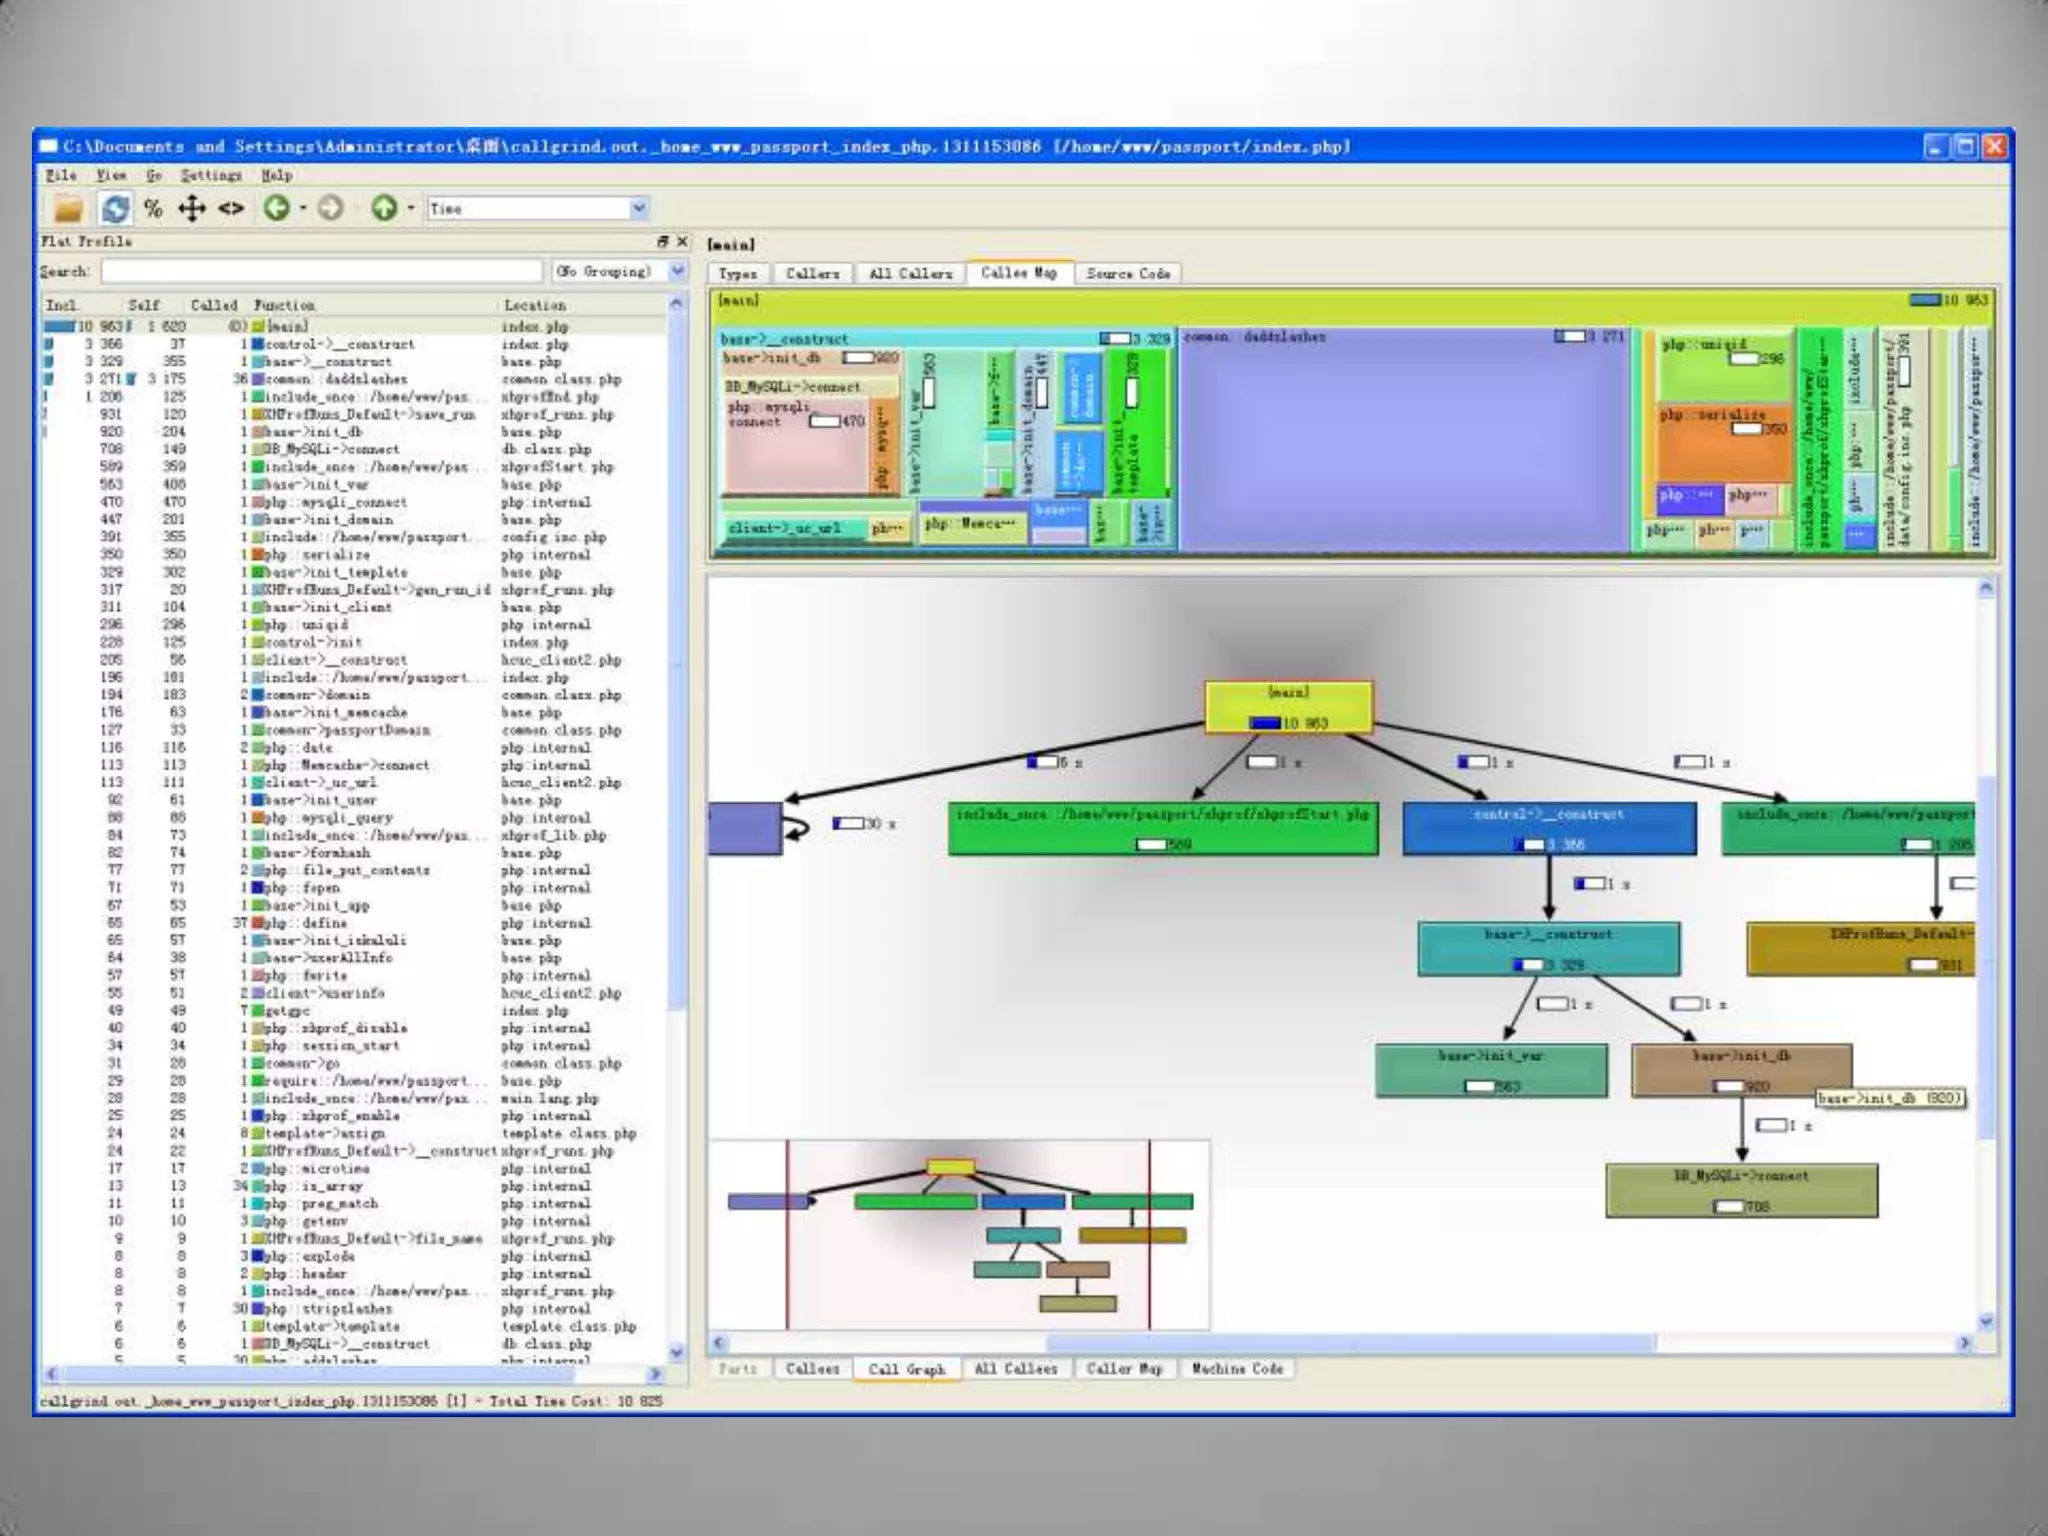Toggle shorten template angle-brackets icon
The height and width of the screenshot is (1536, 2048).
pos(231,208)
